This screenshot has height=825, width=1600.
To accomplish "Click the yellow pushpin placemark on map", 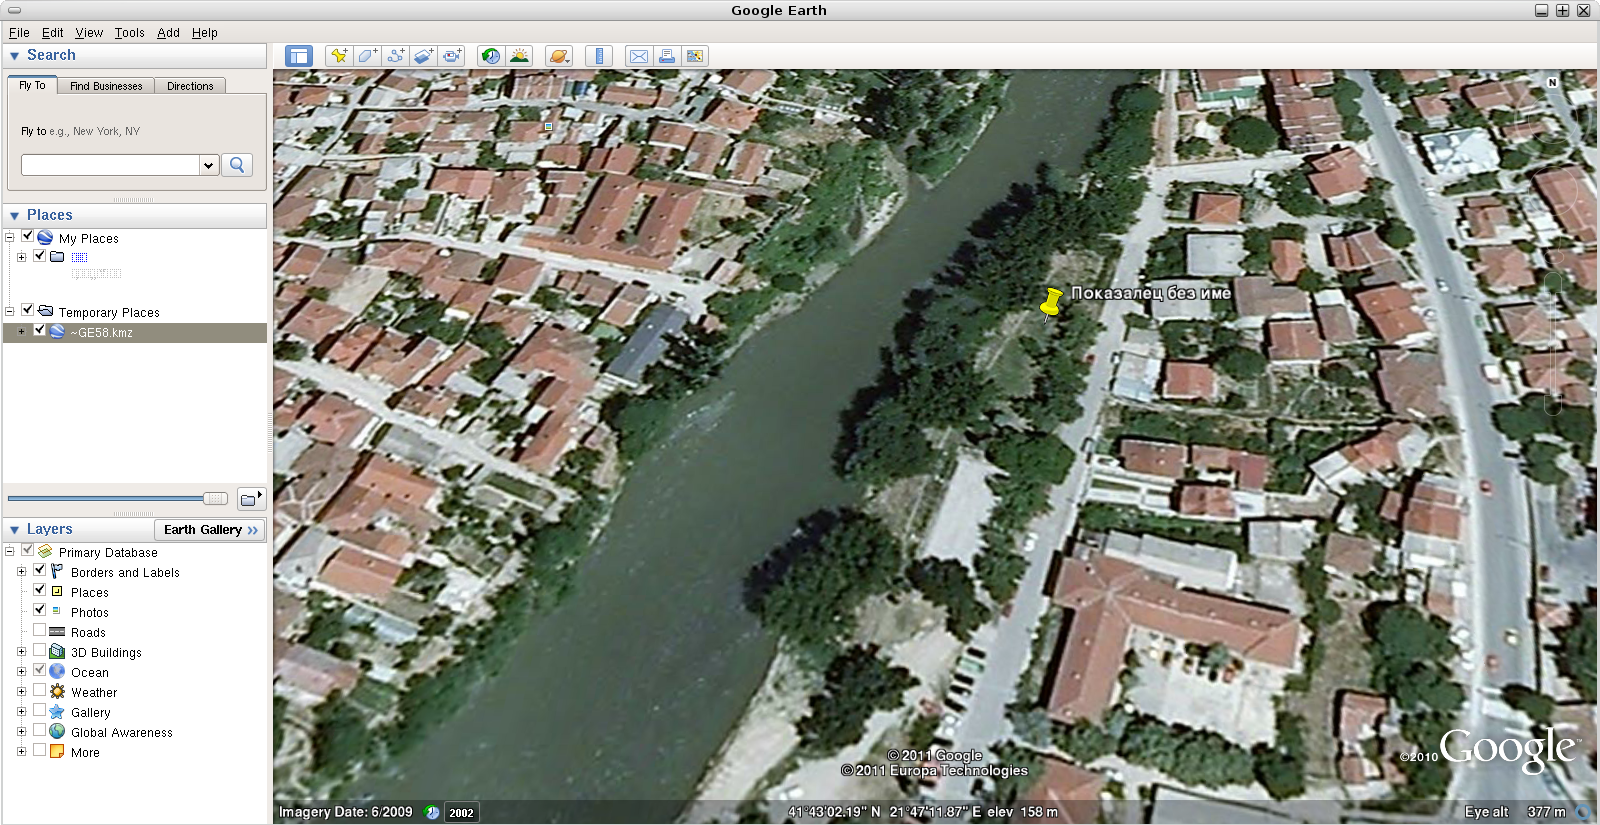I will (x=1050, y=303).
